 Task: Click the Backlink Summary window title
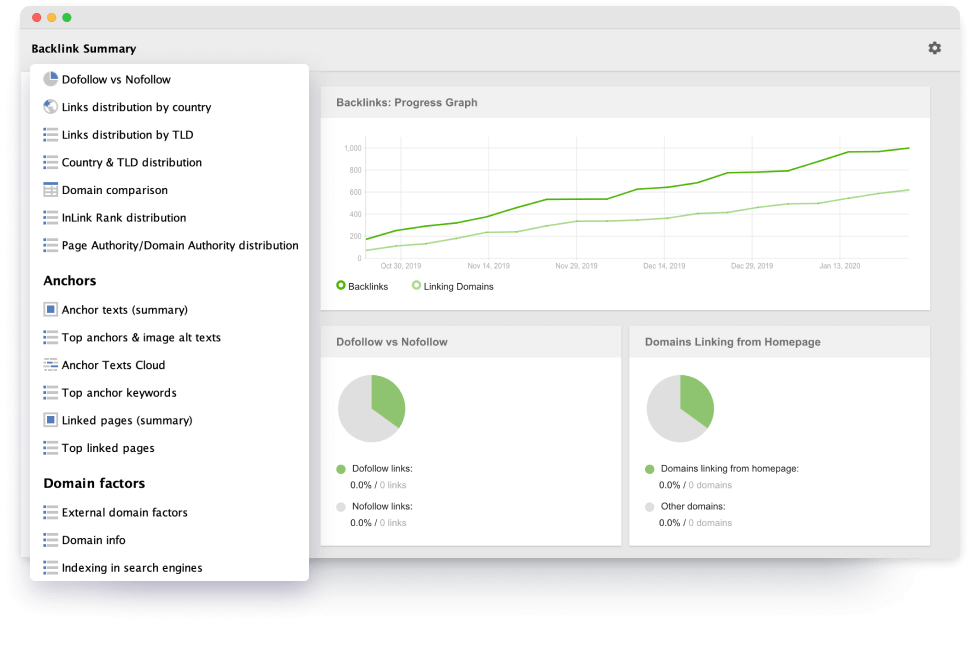click(84, 49)
